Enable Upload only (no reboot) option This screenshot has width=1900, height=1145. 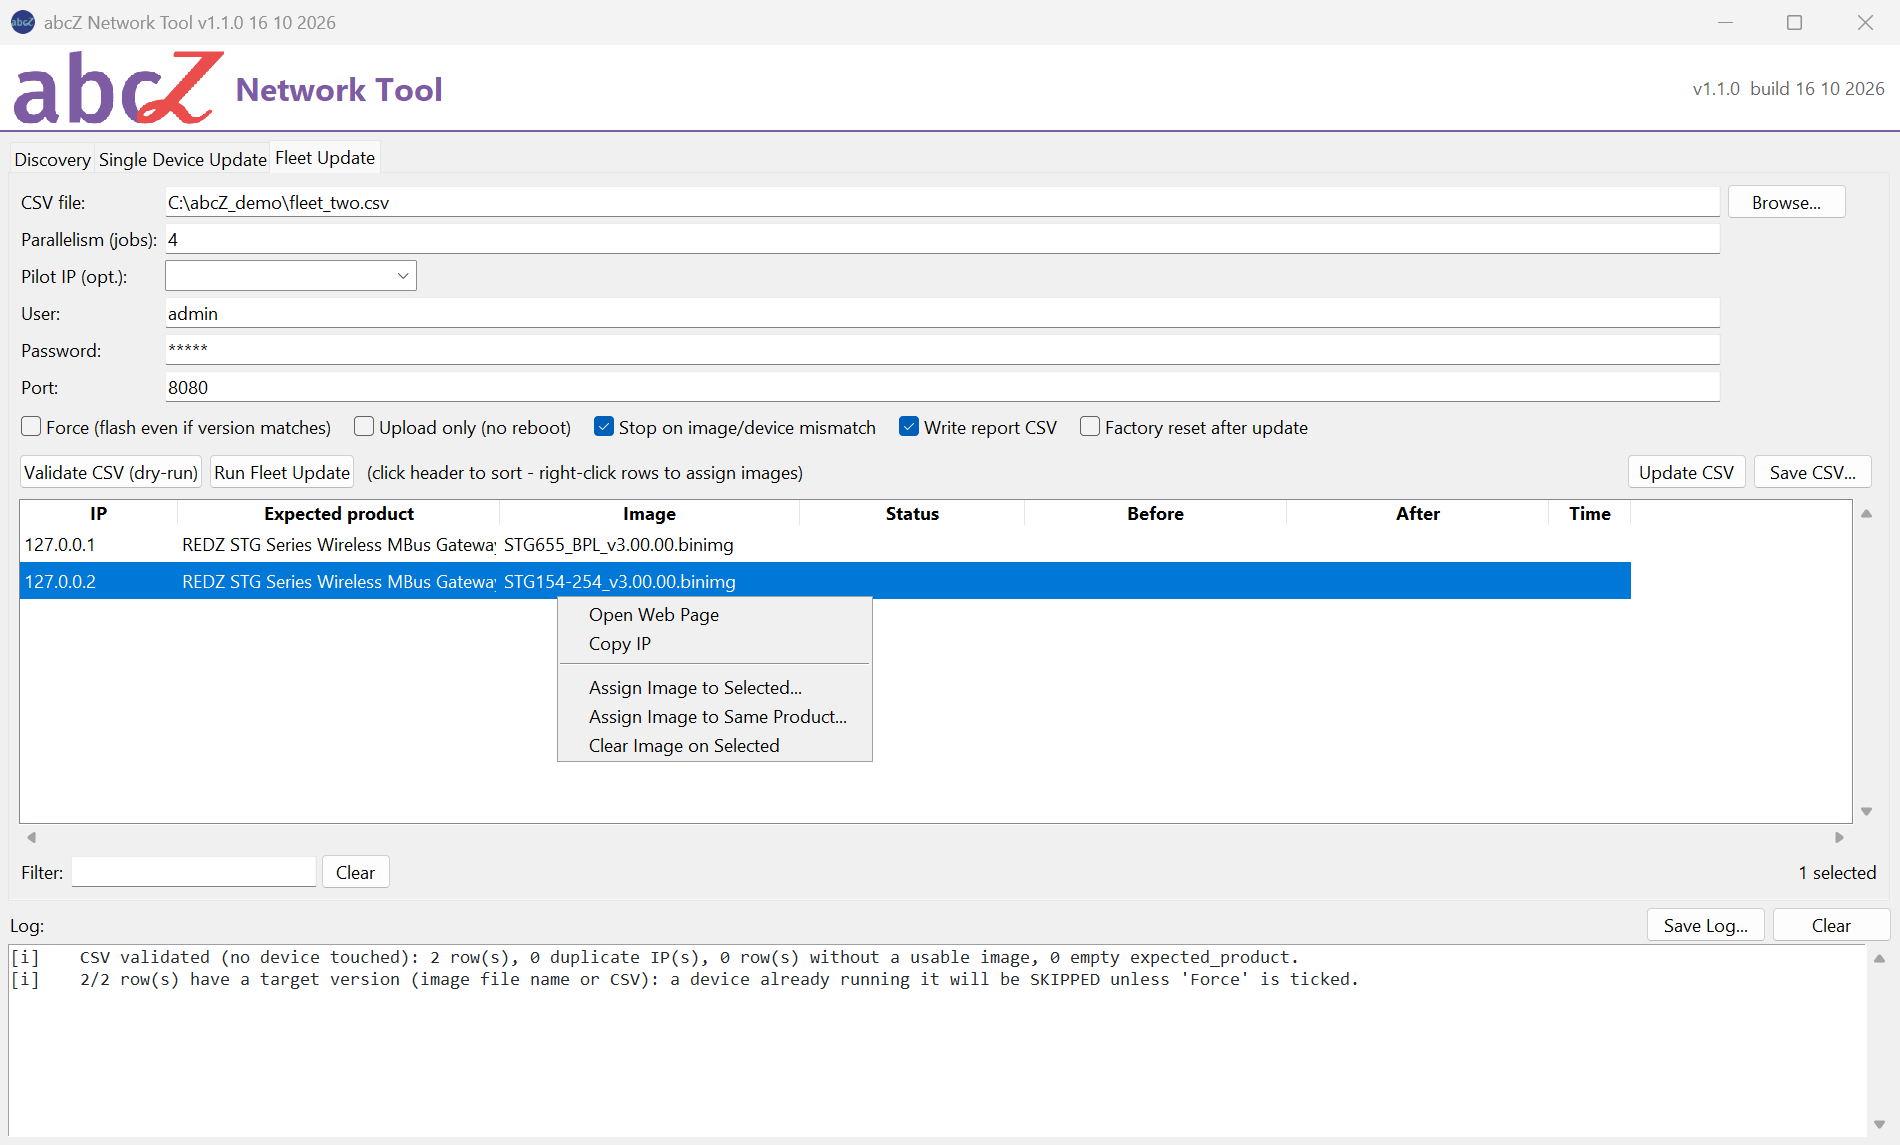[364, 427]
